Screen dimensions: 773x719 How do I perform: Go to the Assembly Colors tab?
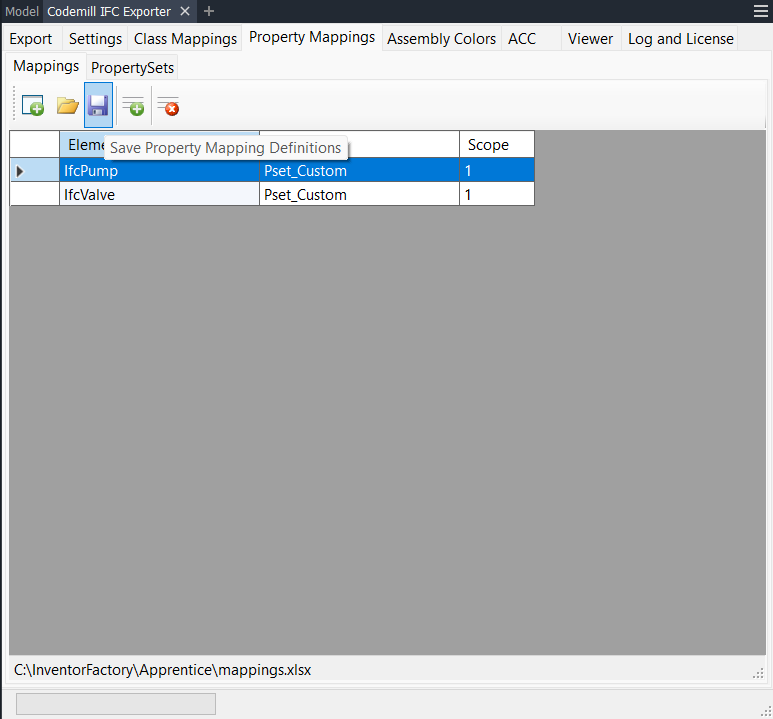[441, 39]
